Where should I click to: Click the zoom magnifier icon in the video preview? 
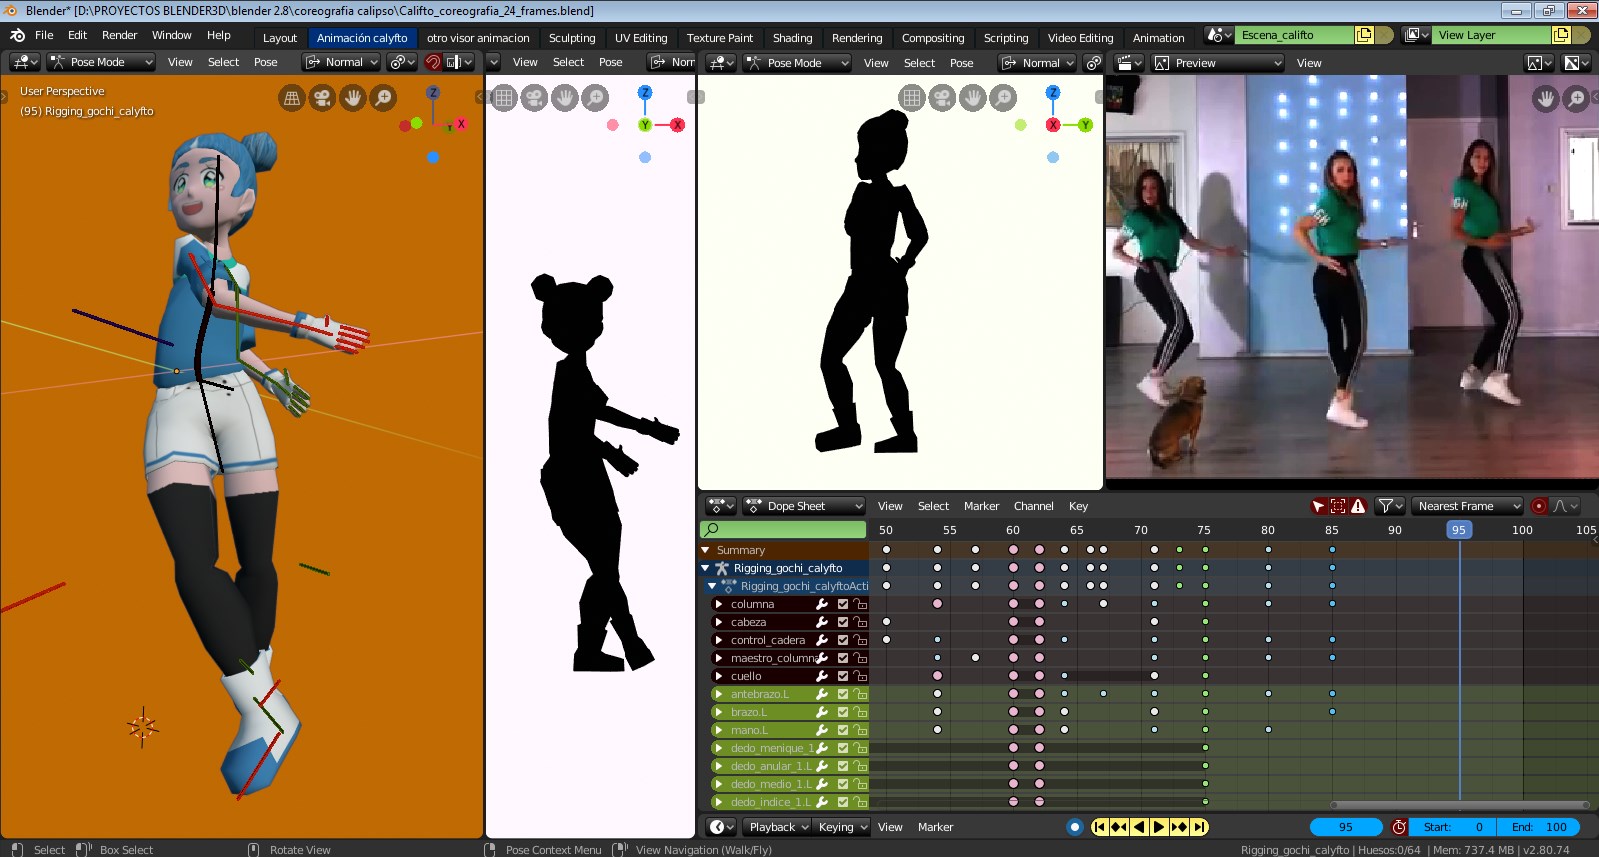pyautogui.click(x=1576, y=99)
